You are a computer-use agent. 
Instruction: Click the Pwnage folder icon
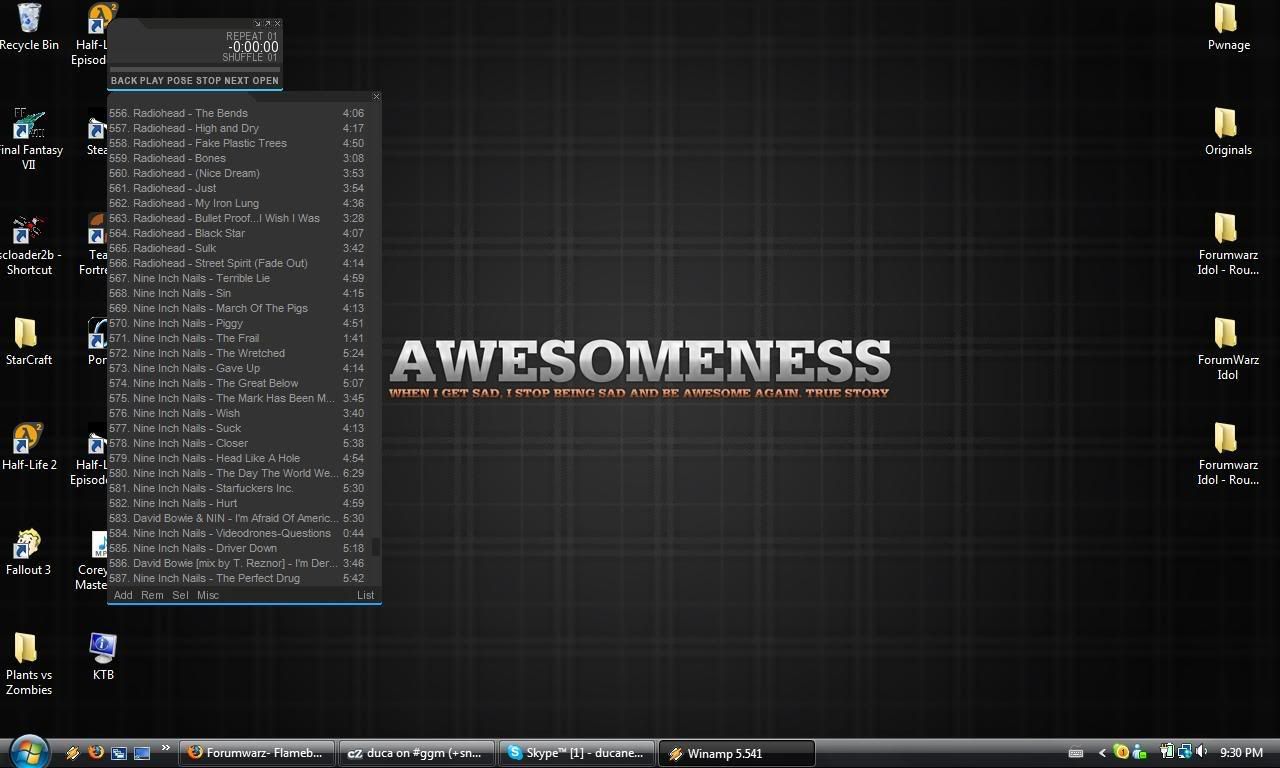click(1228, 27)
